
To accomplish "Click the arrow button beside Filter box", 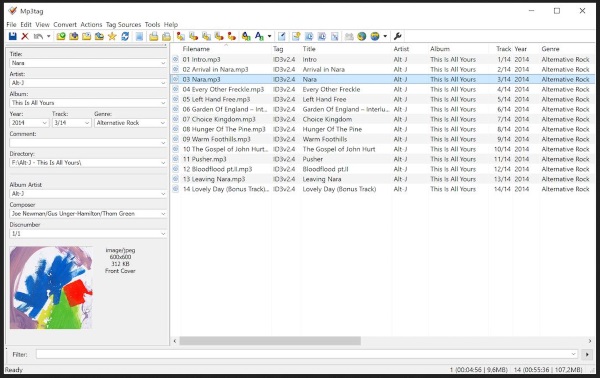I will pyautogui.click(x=587, y=354).
